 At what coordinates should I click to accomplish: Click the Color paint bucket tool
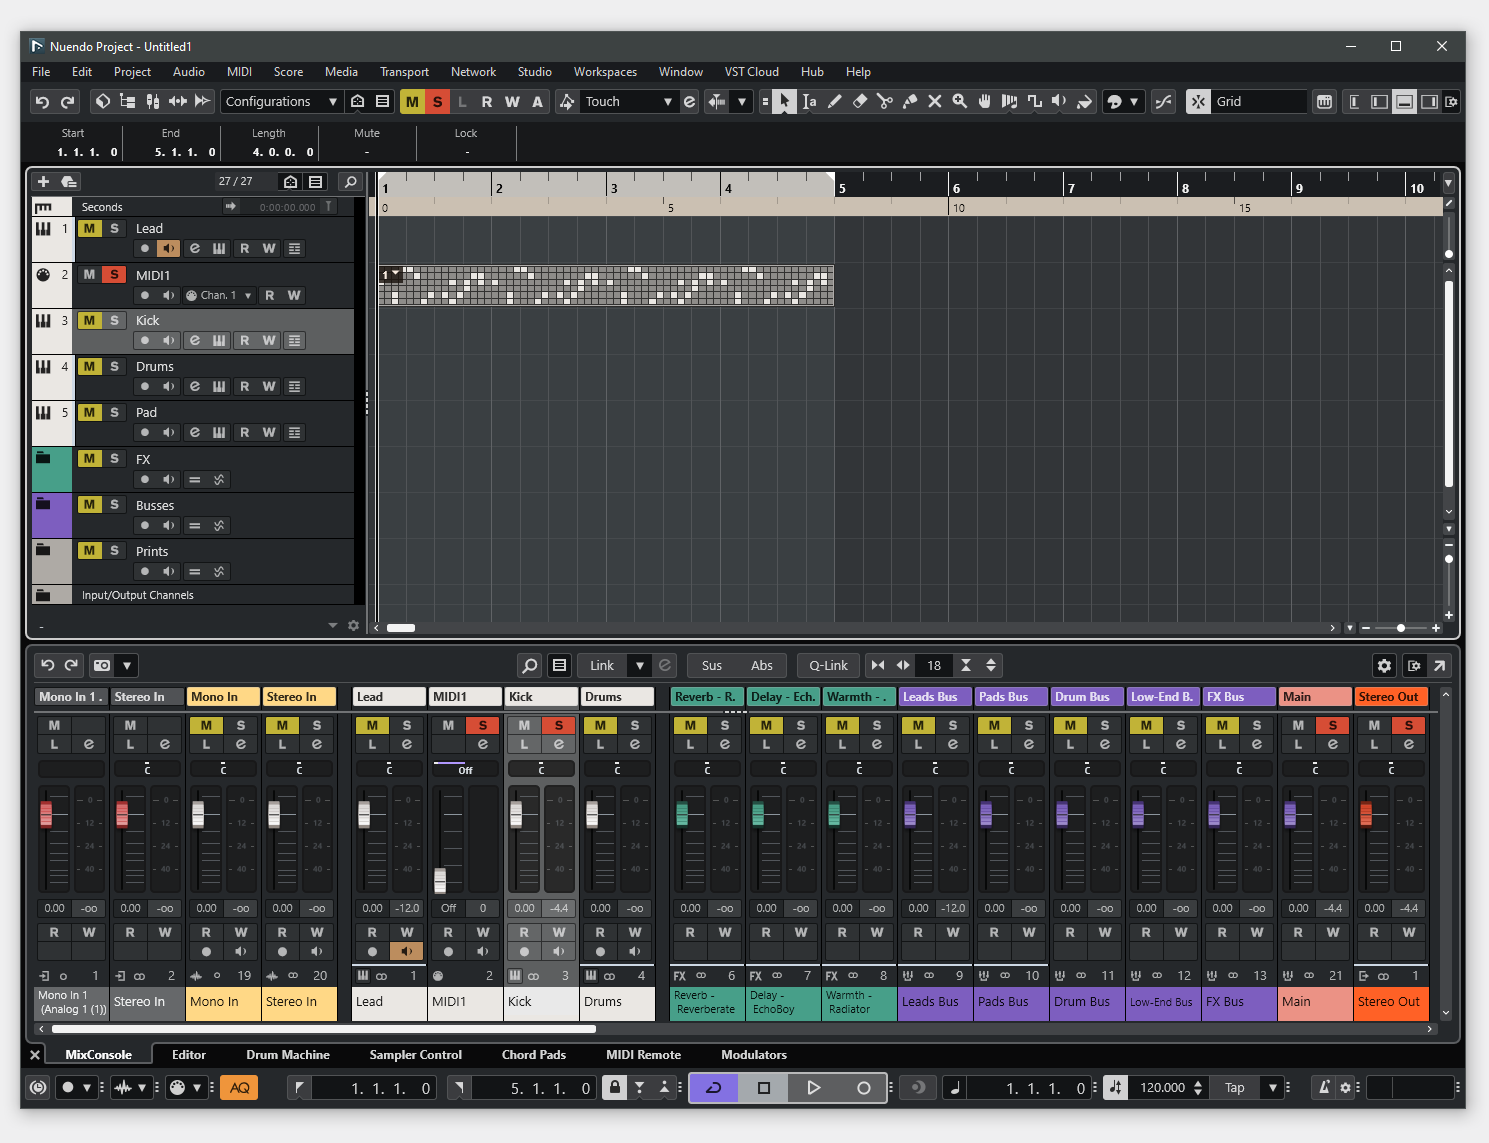[1084, 101]
